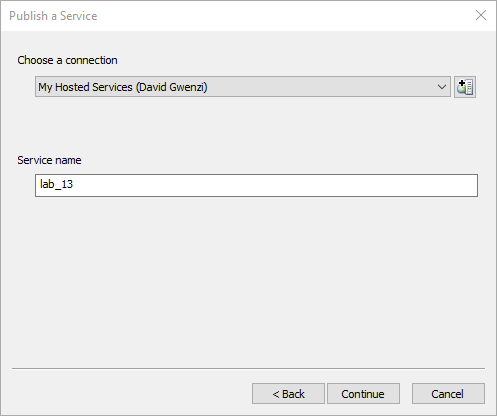Expand the connection dropdown arrow
This screenshot has width=497, height=416.
[442, 87]
